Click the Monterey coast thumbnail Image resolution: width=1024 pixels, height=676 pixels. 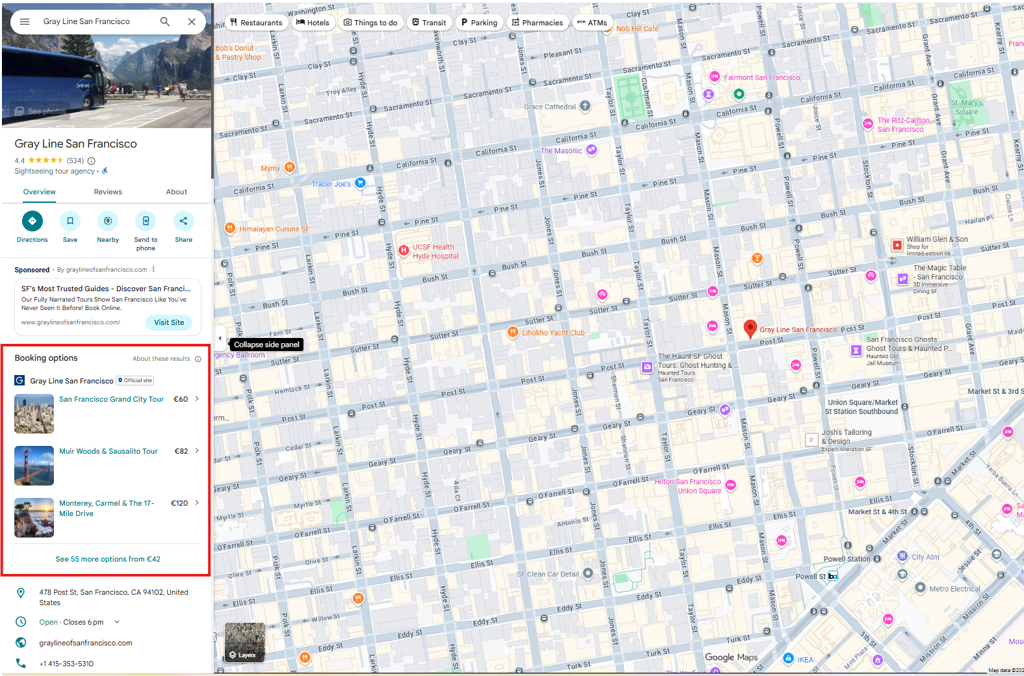34,518
